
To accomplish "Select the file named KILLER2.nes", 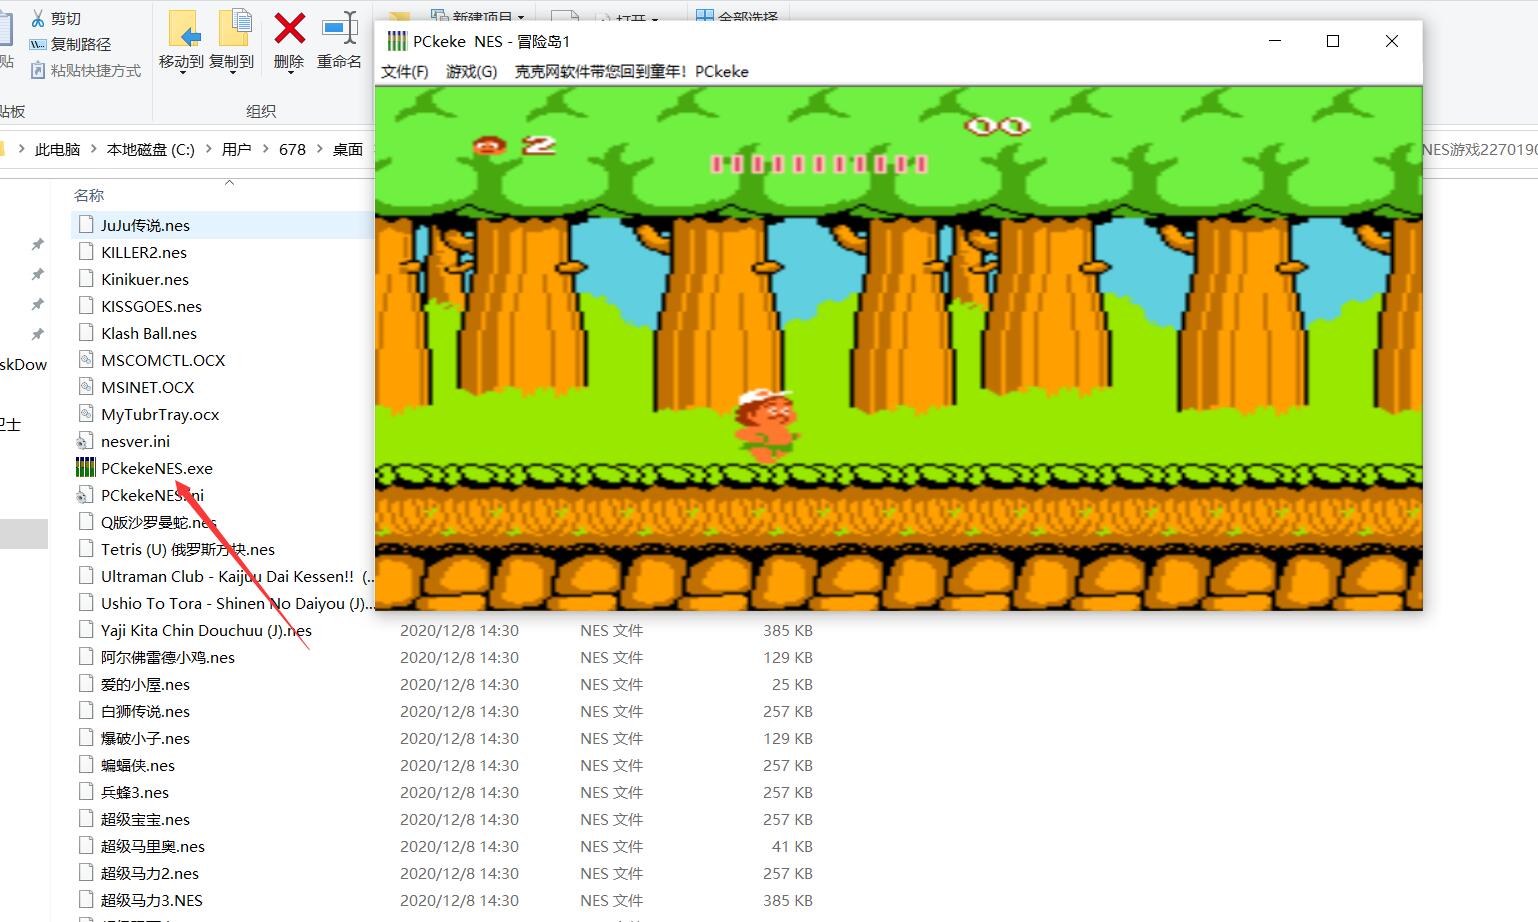I will (144, 253).
